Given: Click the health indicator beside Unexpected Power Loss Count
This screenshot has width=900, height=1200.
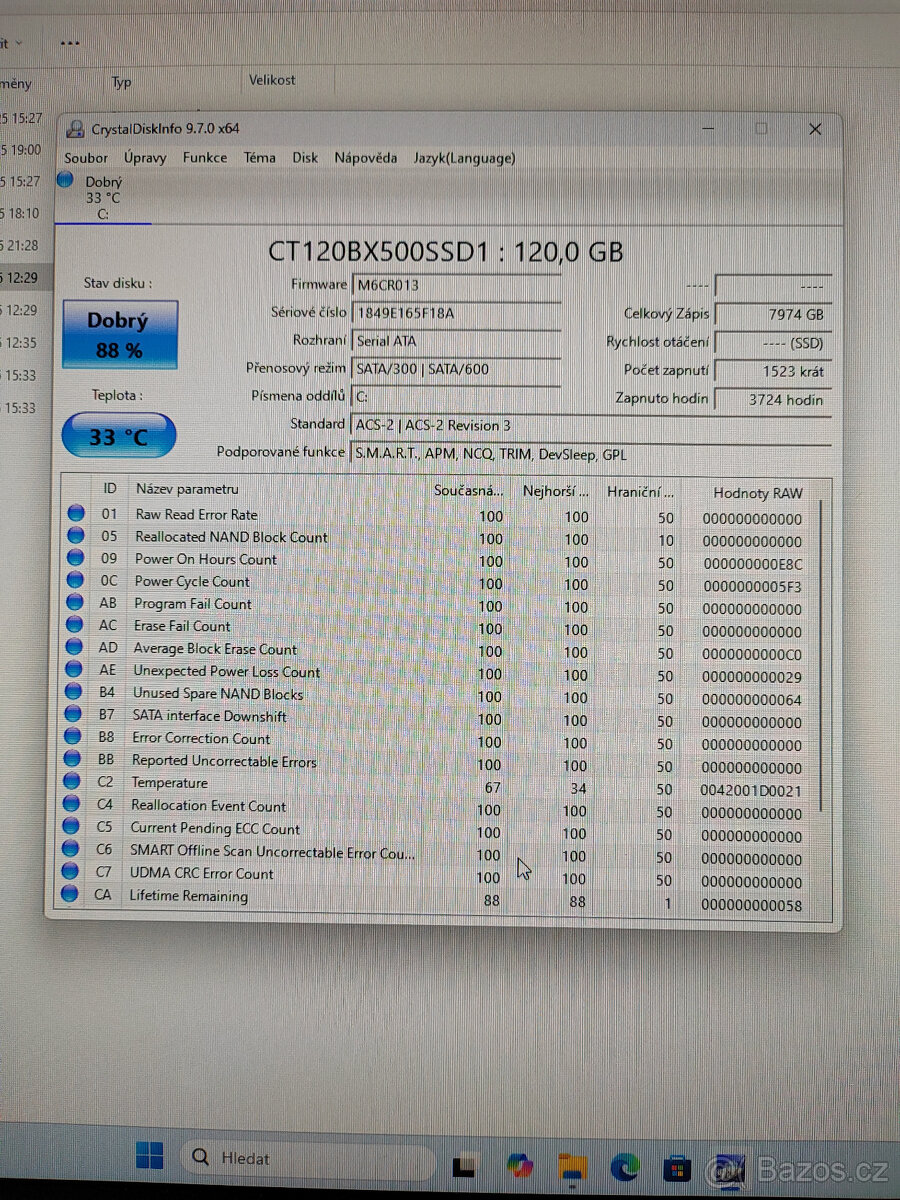Looking at the screenshot, I should pyautogui.click(x=75, y=671).
